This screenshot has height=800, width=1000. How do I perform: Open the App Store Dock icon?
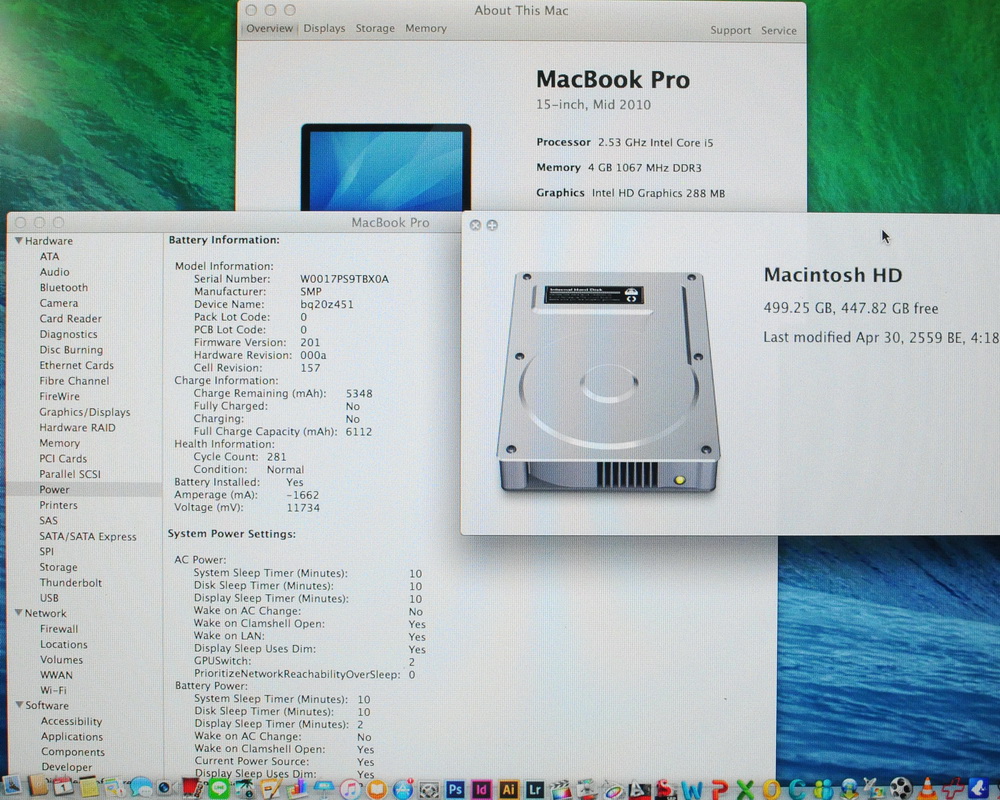click(403, 790)
